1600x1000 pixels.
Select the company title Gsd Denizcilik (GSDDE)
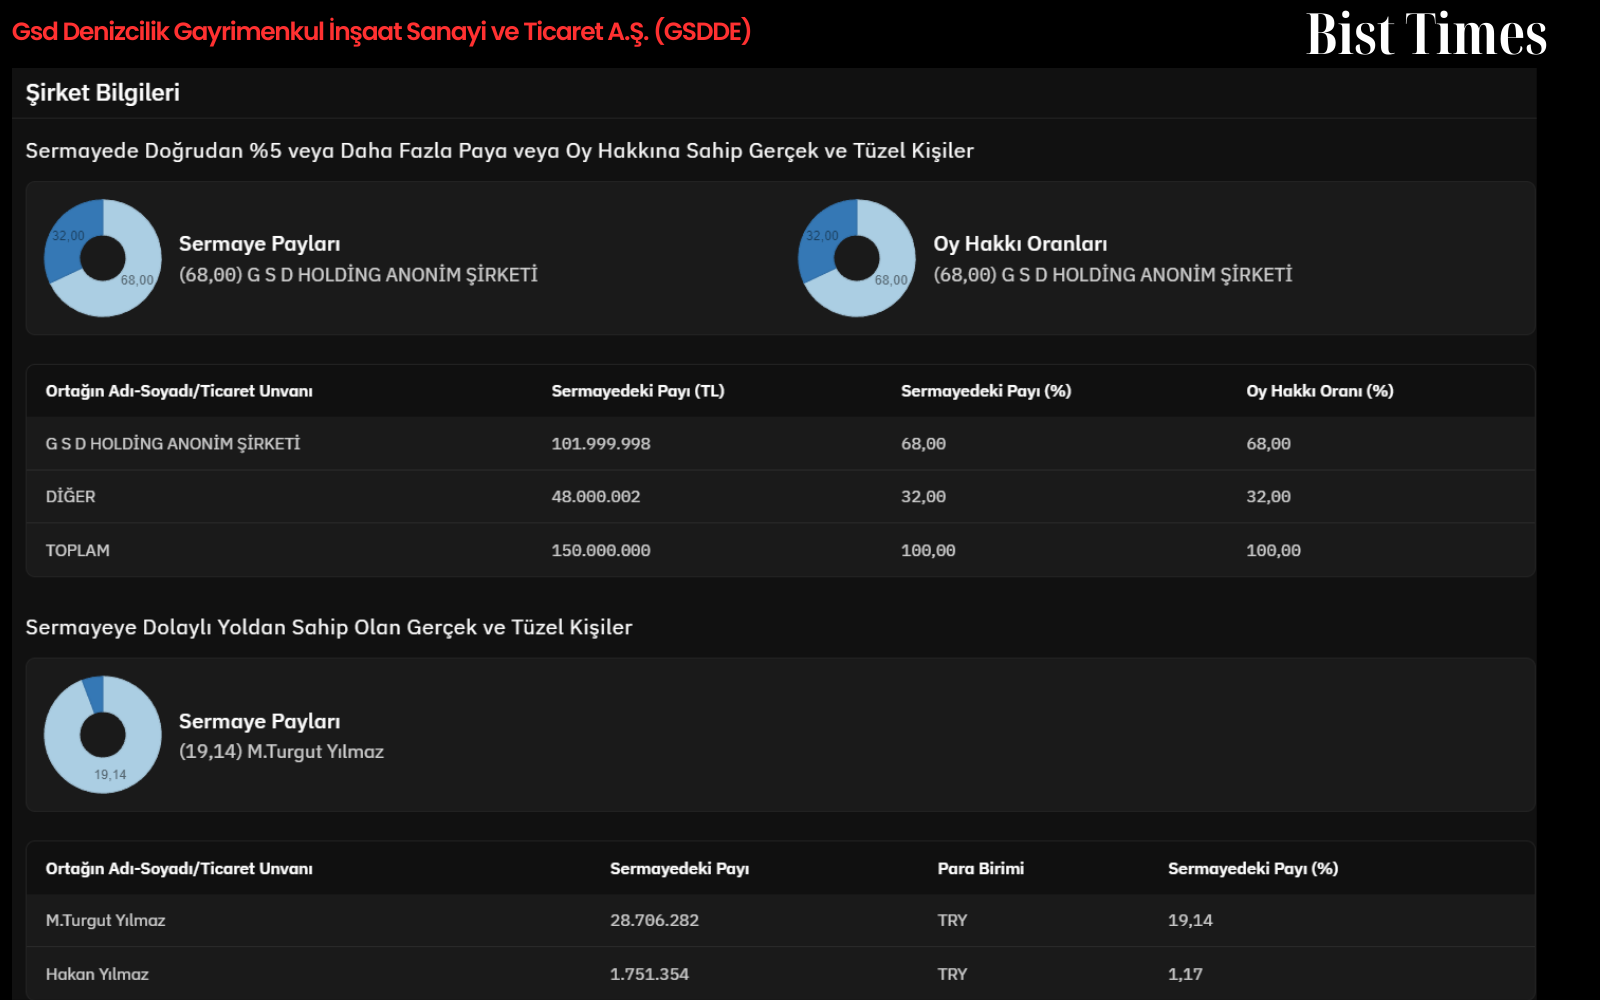tap(381, 32)
